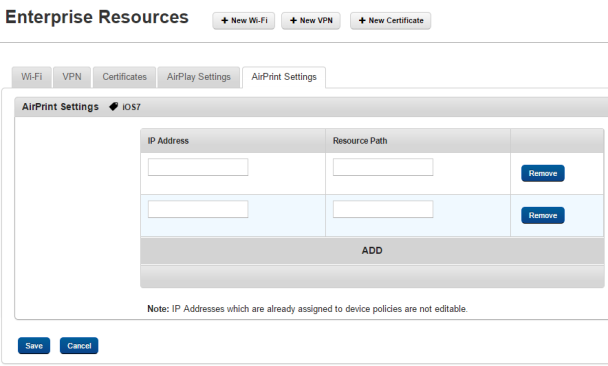Click the iOS7 tag icon
Viewport: 608px width, 366px height.
click(113, 106)
